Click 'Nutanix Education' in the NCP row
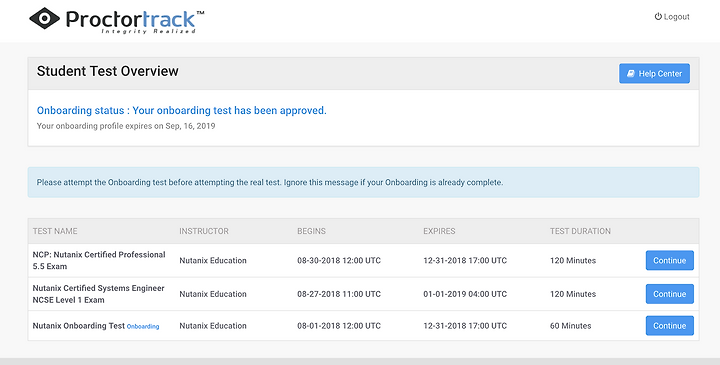The width and height of the screenshot is (720, 365). [x=213, y=260]
